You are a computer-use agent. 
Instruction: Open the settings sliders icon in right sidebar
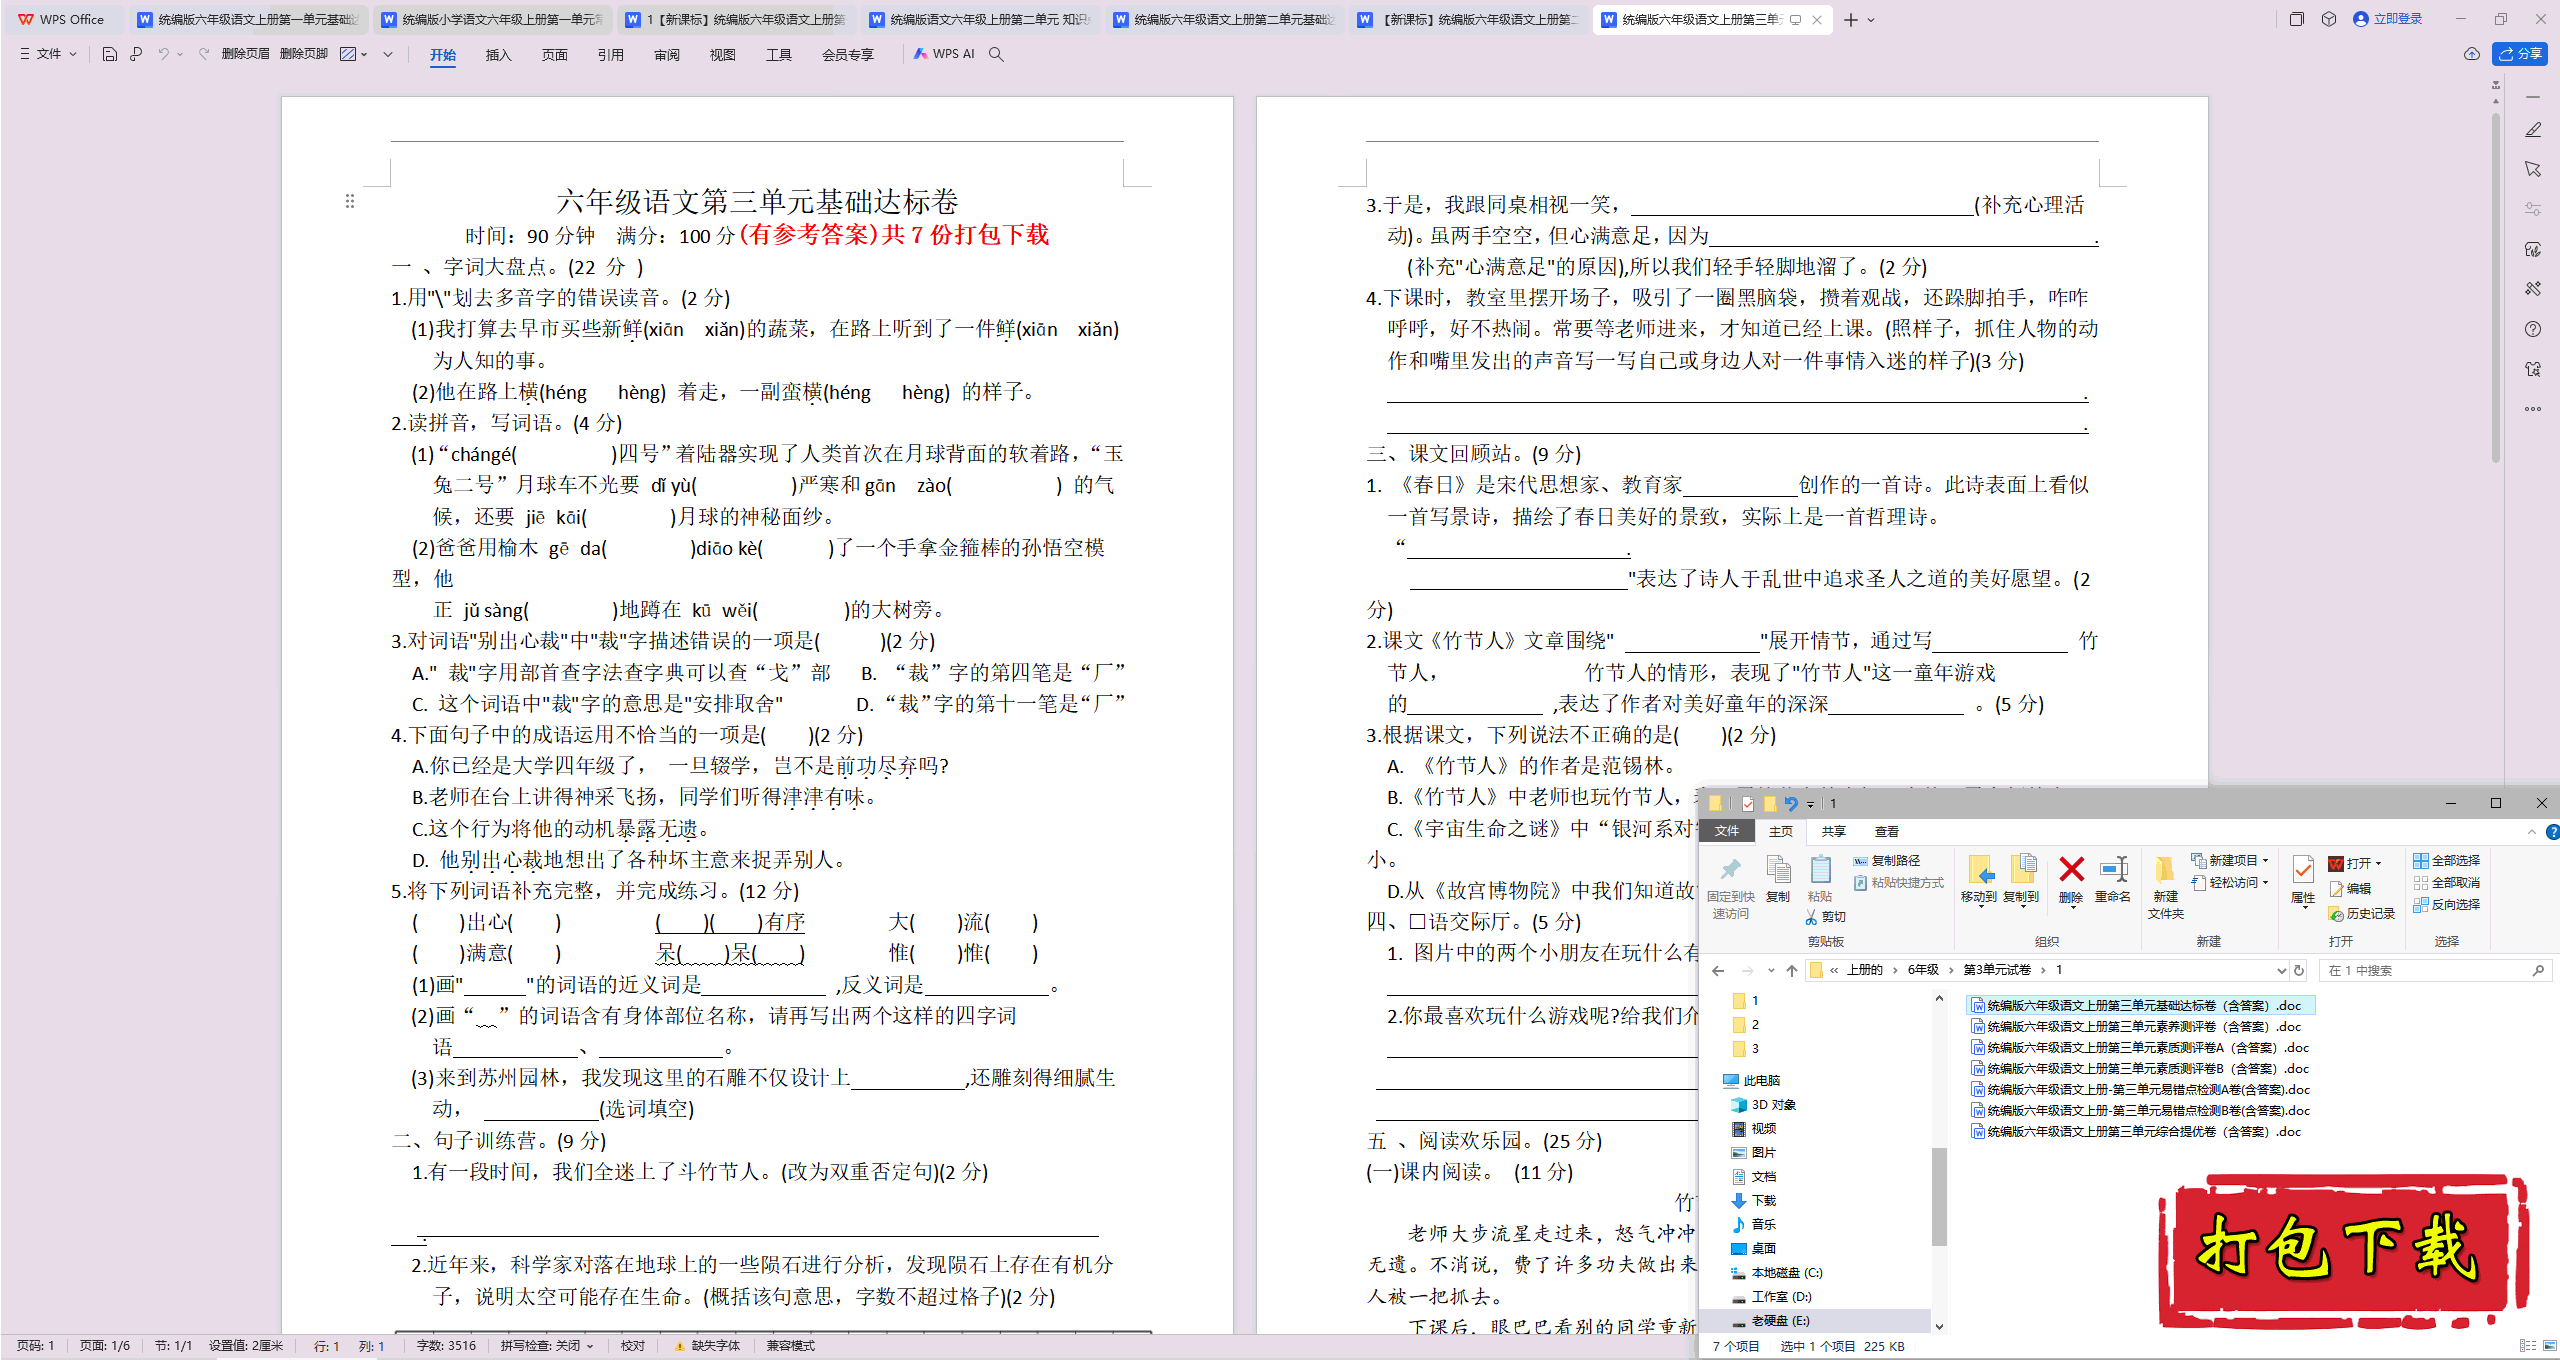tap(2533, 209)
